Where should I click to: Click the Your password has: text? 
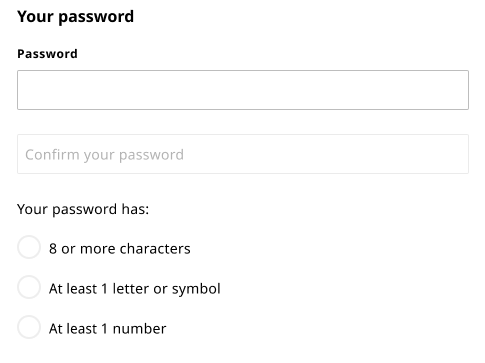coord(83,210)
